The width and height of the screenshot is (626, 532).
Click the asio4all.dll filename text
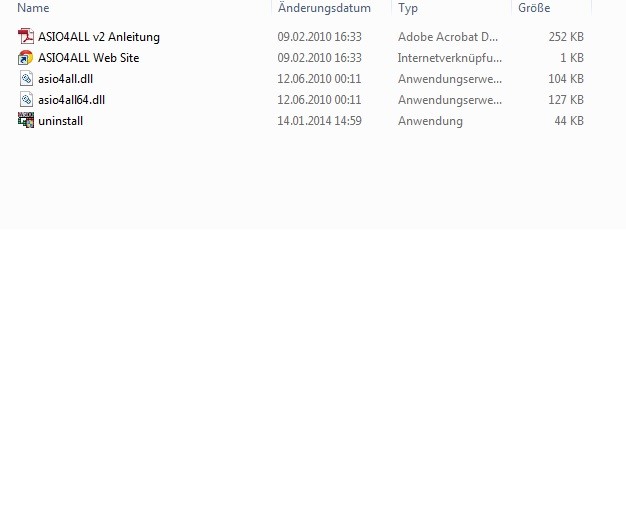pos(65,79)
